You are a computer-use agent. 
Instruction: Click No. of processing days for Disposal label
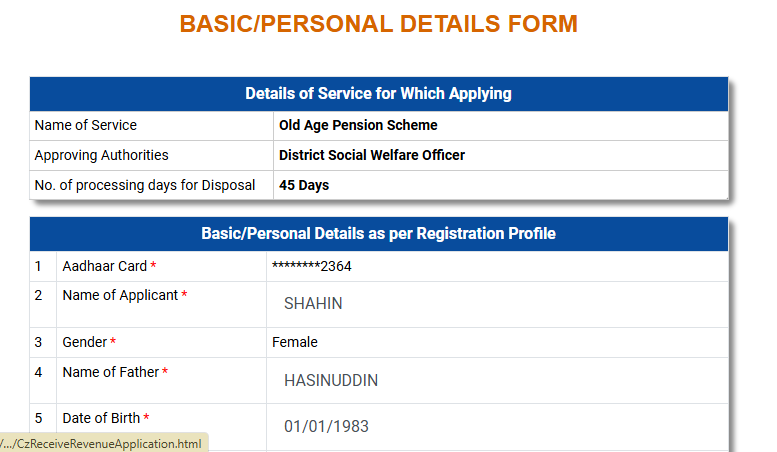(145, 185)
